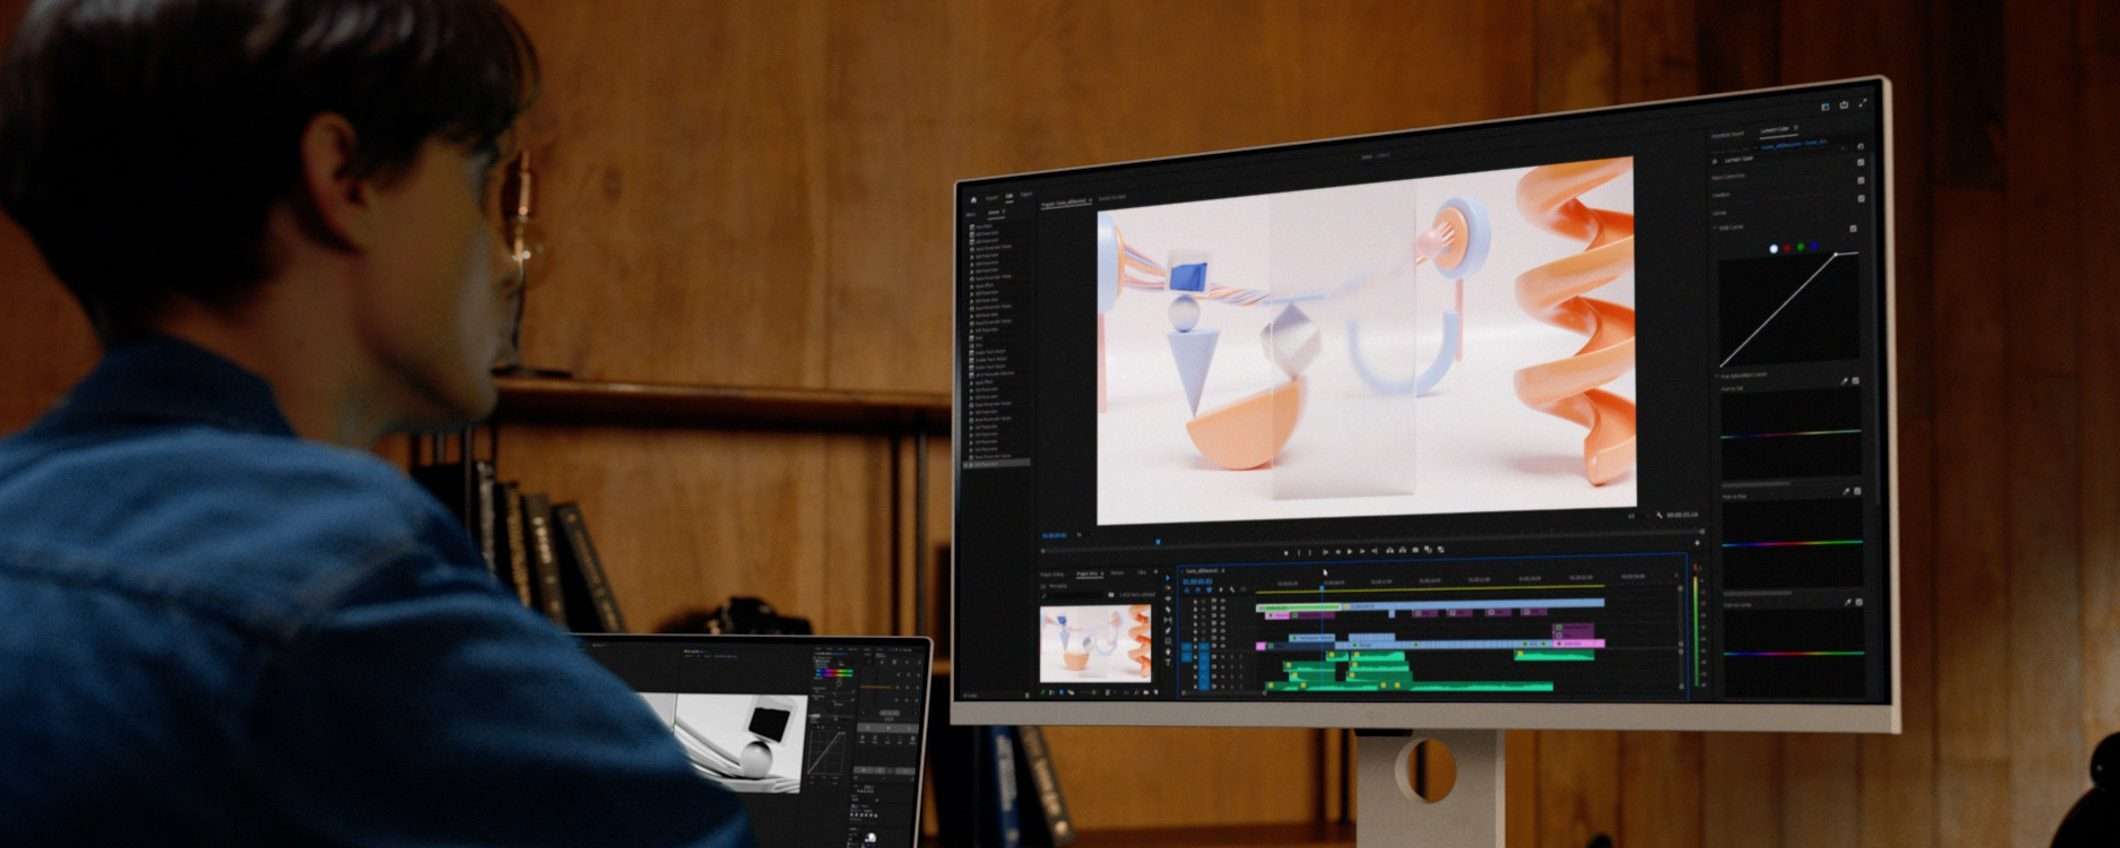Select the red curve channel swatch
Viewport: 2120px width, 848px height.
pyautogui.click(x=1787, y=248)
